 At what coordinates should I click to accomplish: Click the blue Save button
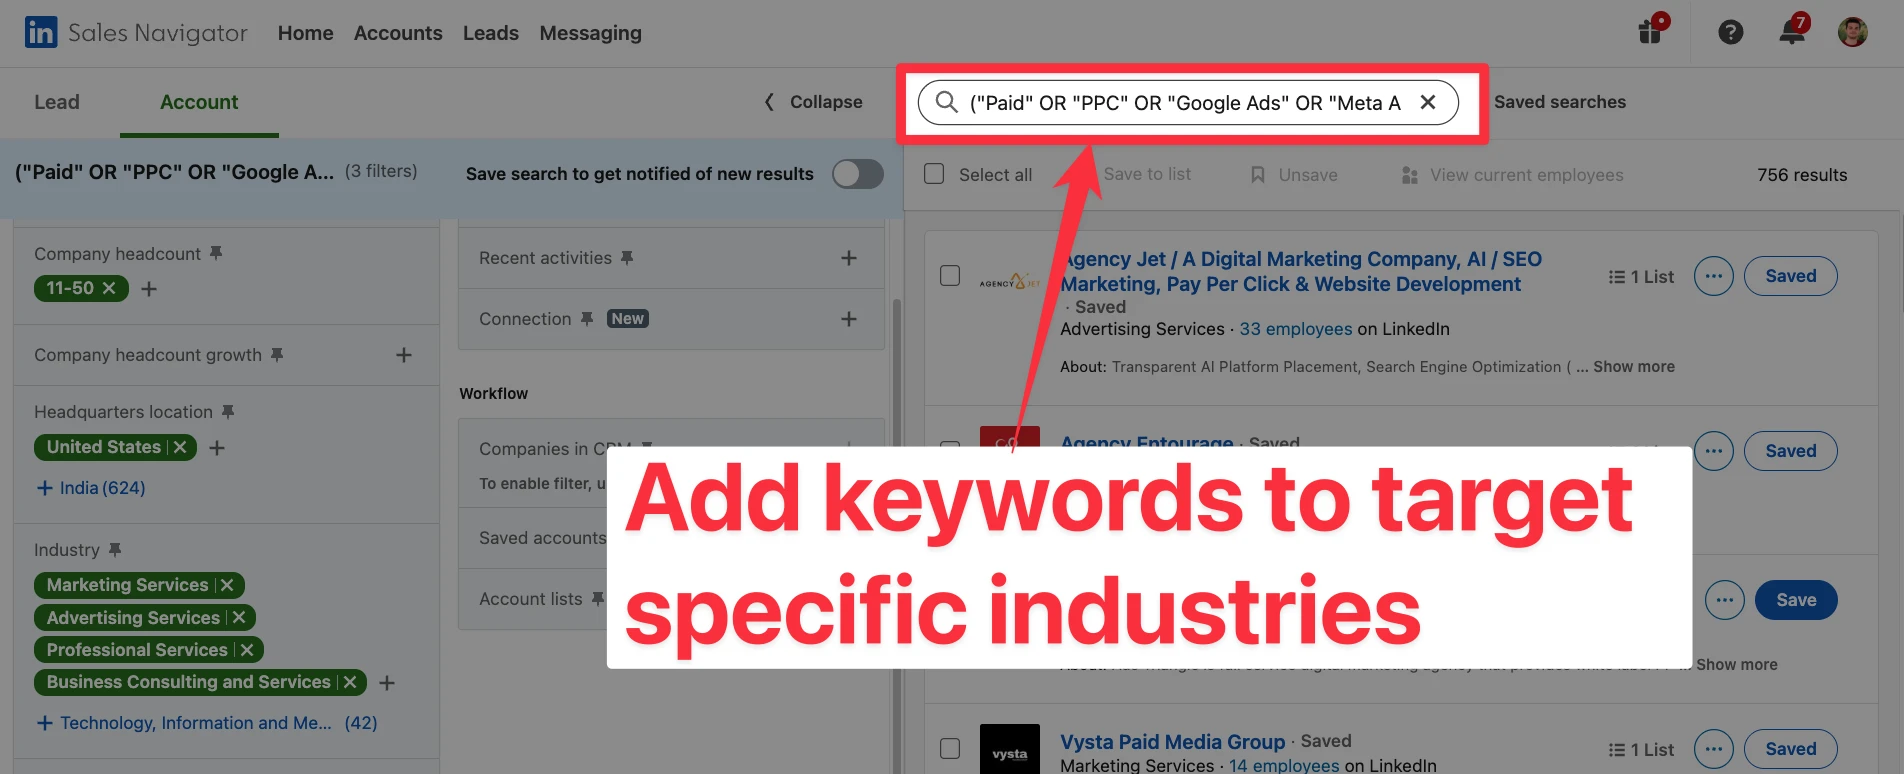tap(1796, 600)
